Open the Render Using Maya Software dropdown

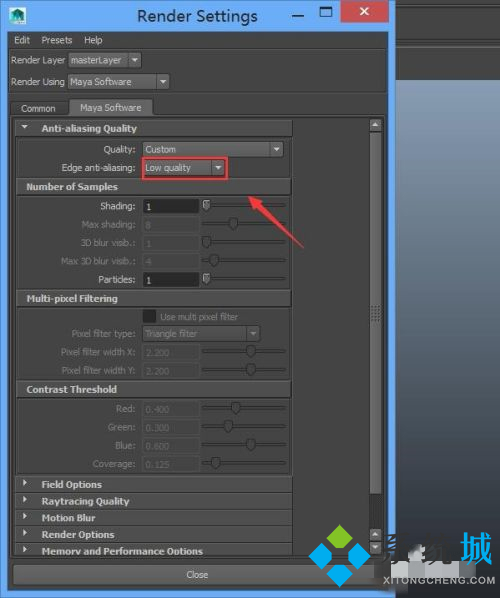click(x=118, y=82)
